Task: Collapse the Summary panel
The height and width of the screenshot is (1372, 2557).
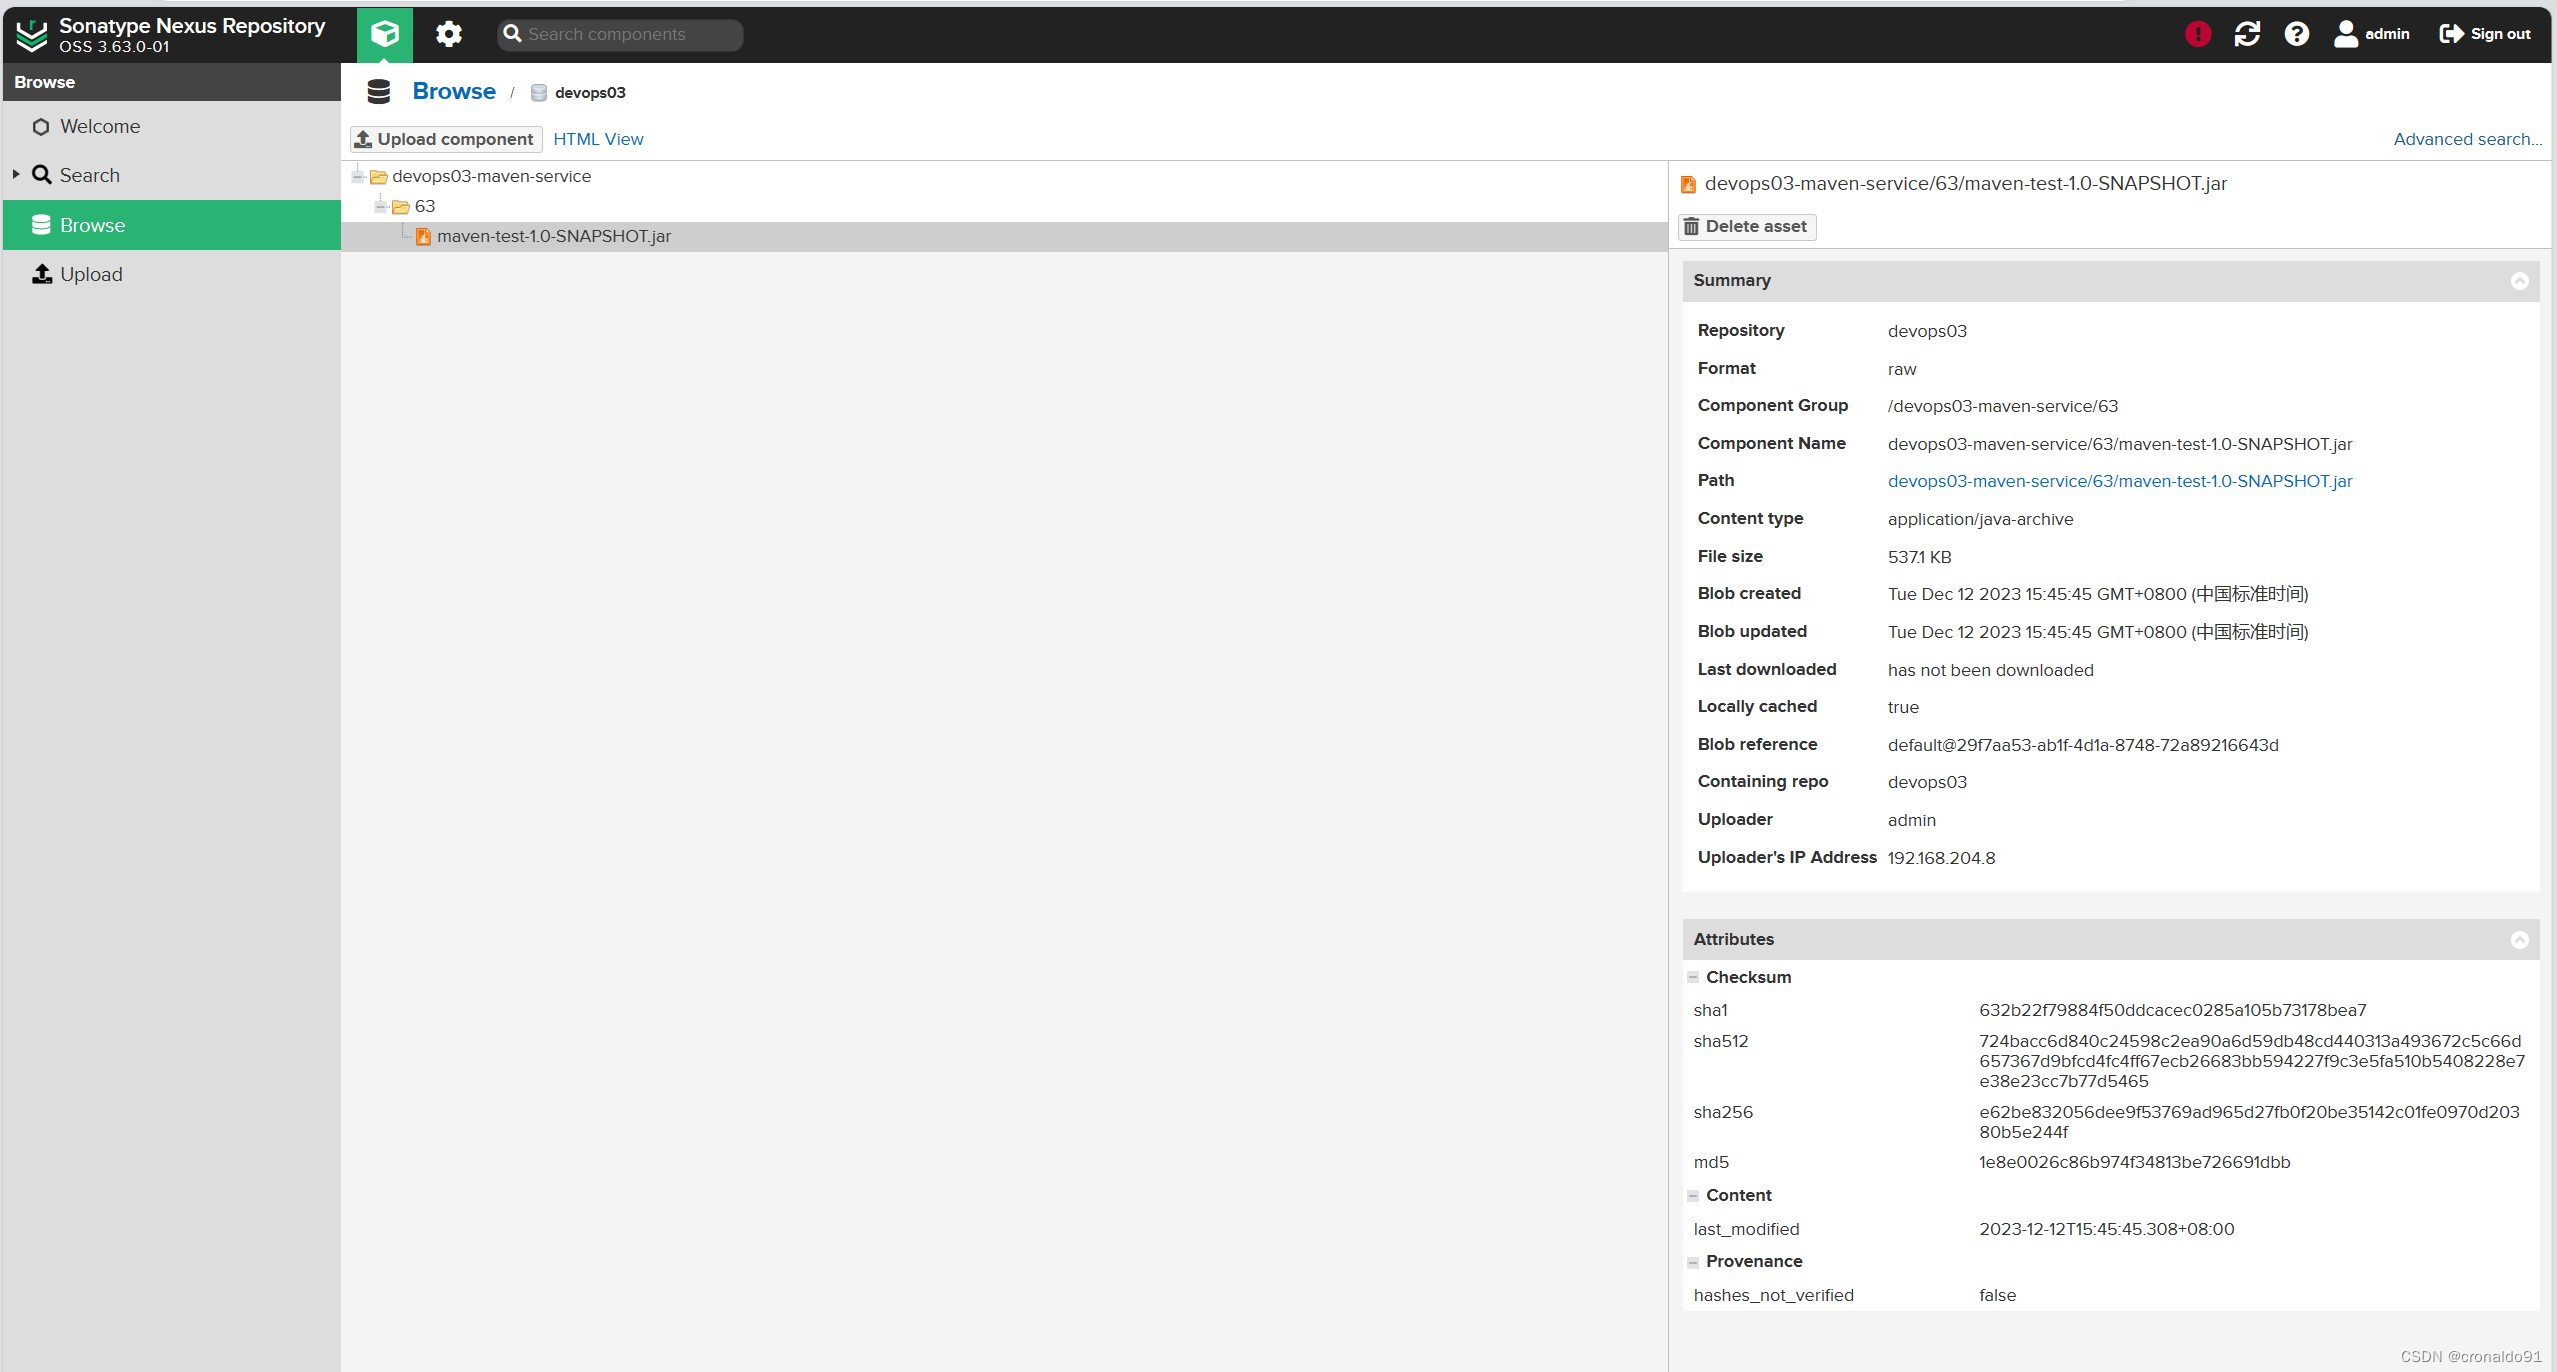Action: [2519, 281]
